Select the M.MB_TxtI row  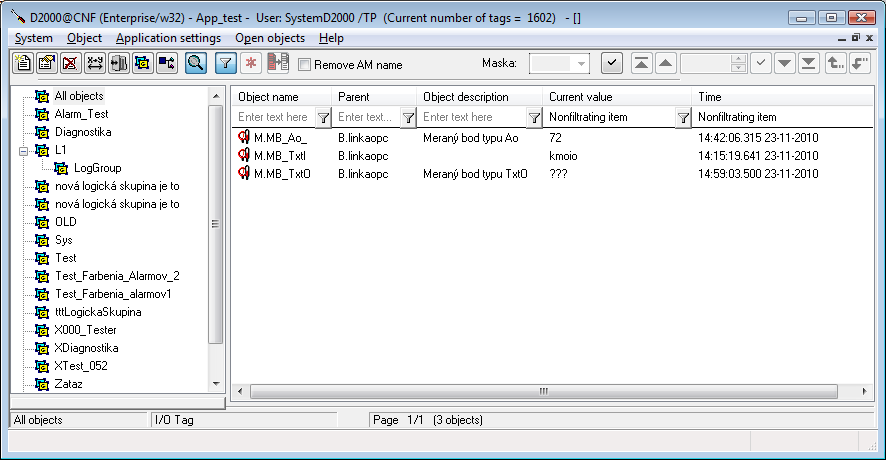click(x=280, y=156)
